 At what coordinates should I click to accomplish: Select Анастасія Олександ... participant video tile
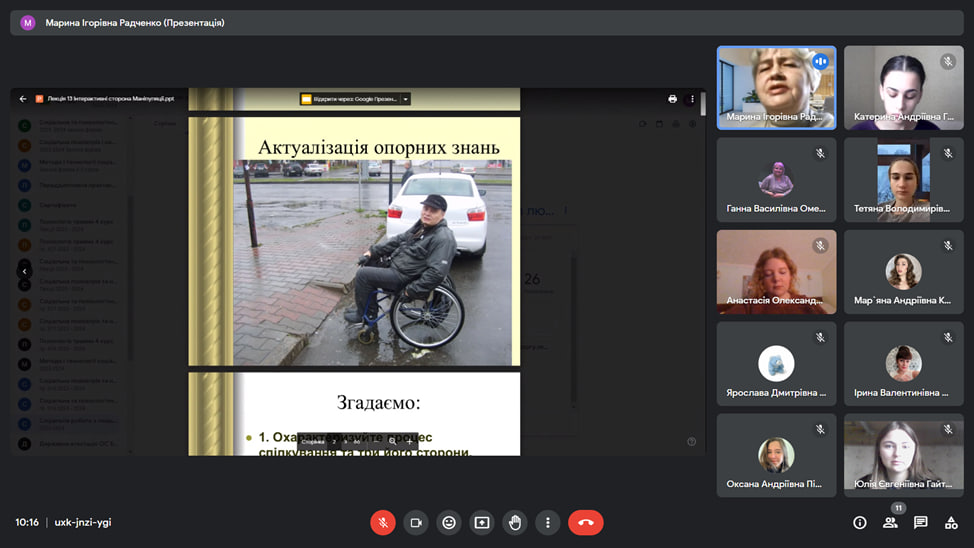tap(776, 271)
